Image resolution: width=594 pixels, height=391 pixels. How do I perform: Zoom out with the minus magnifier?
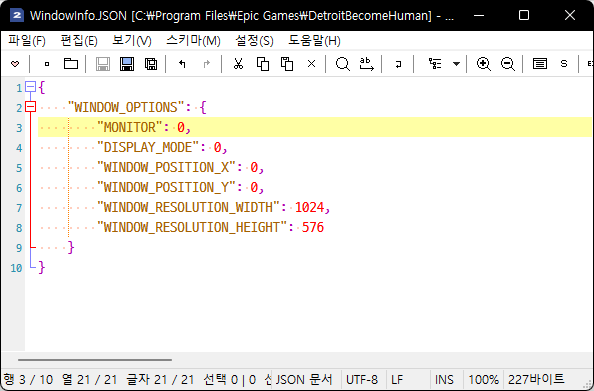508,64
